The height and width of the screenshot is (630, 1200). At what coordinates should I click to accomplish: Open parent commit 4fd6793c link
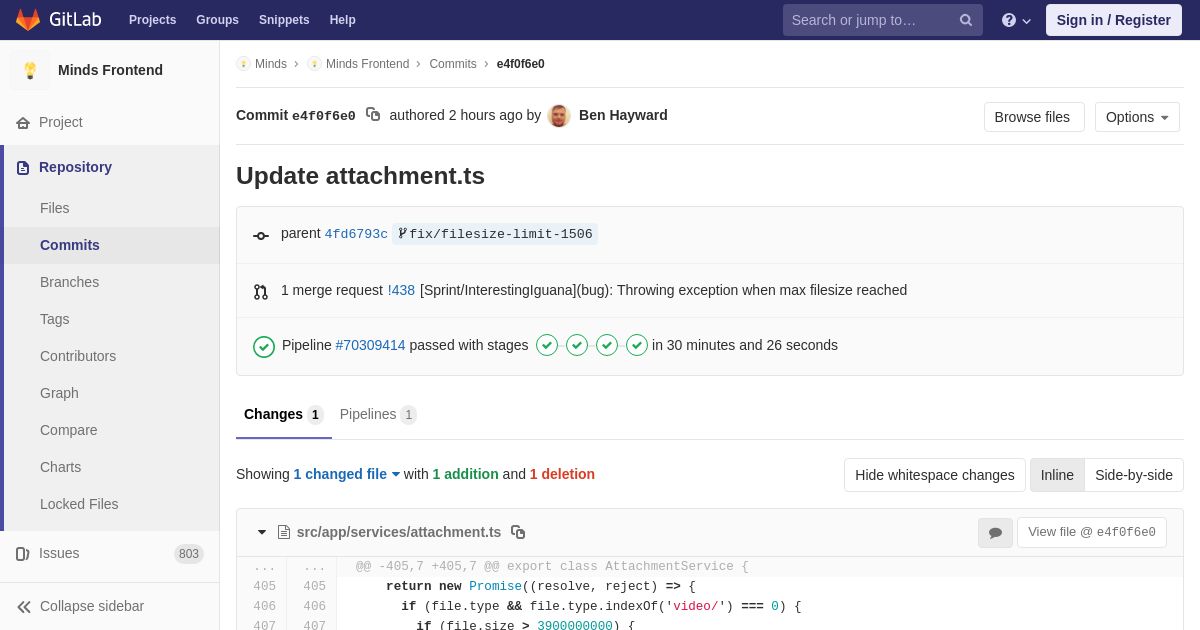(x=356, y=234)
